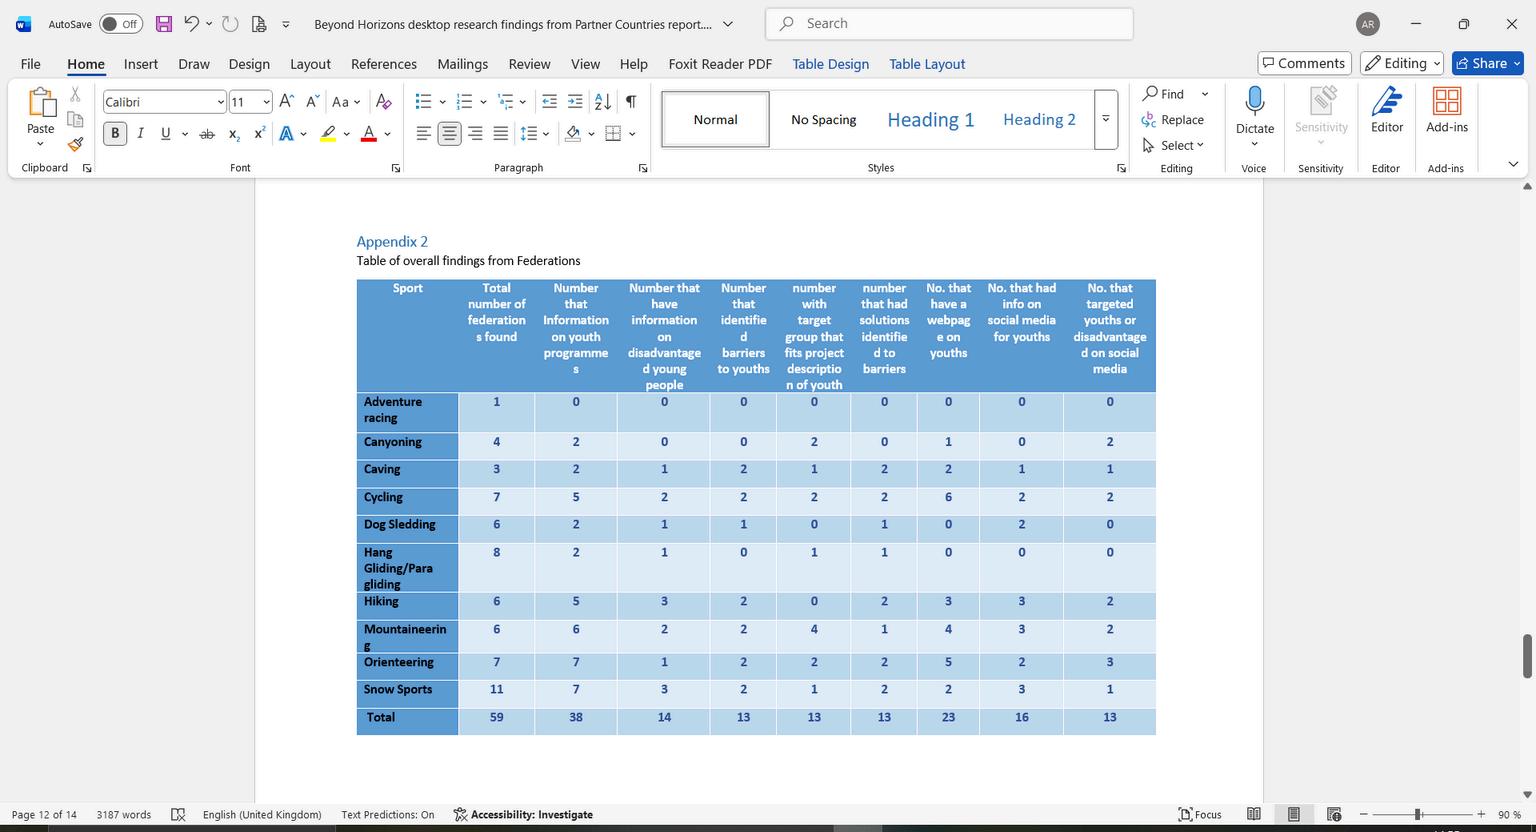
Task: Toggle the center alignment button
Action: (449, 134)
